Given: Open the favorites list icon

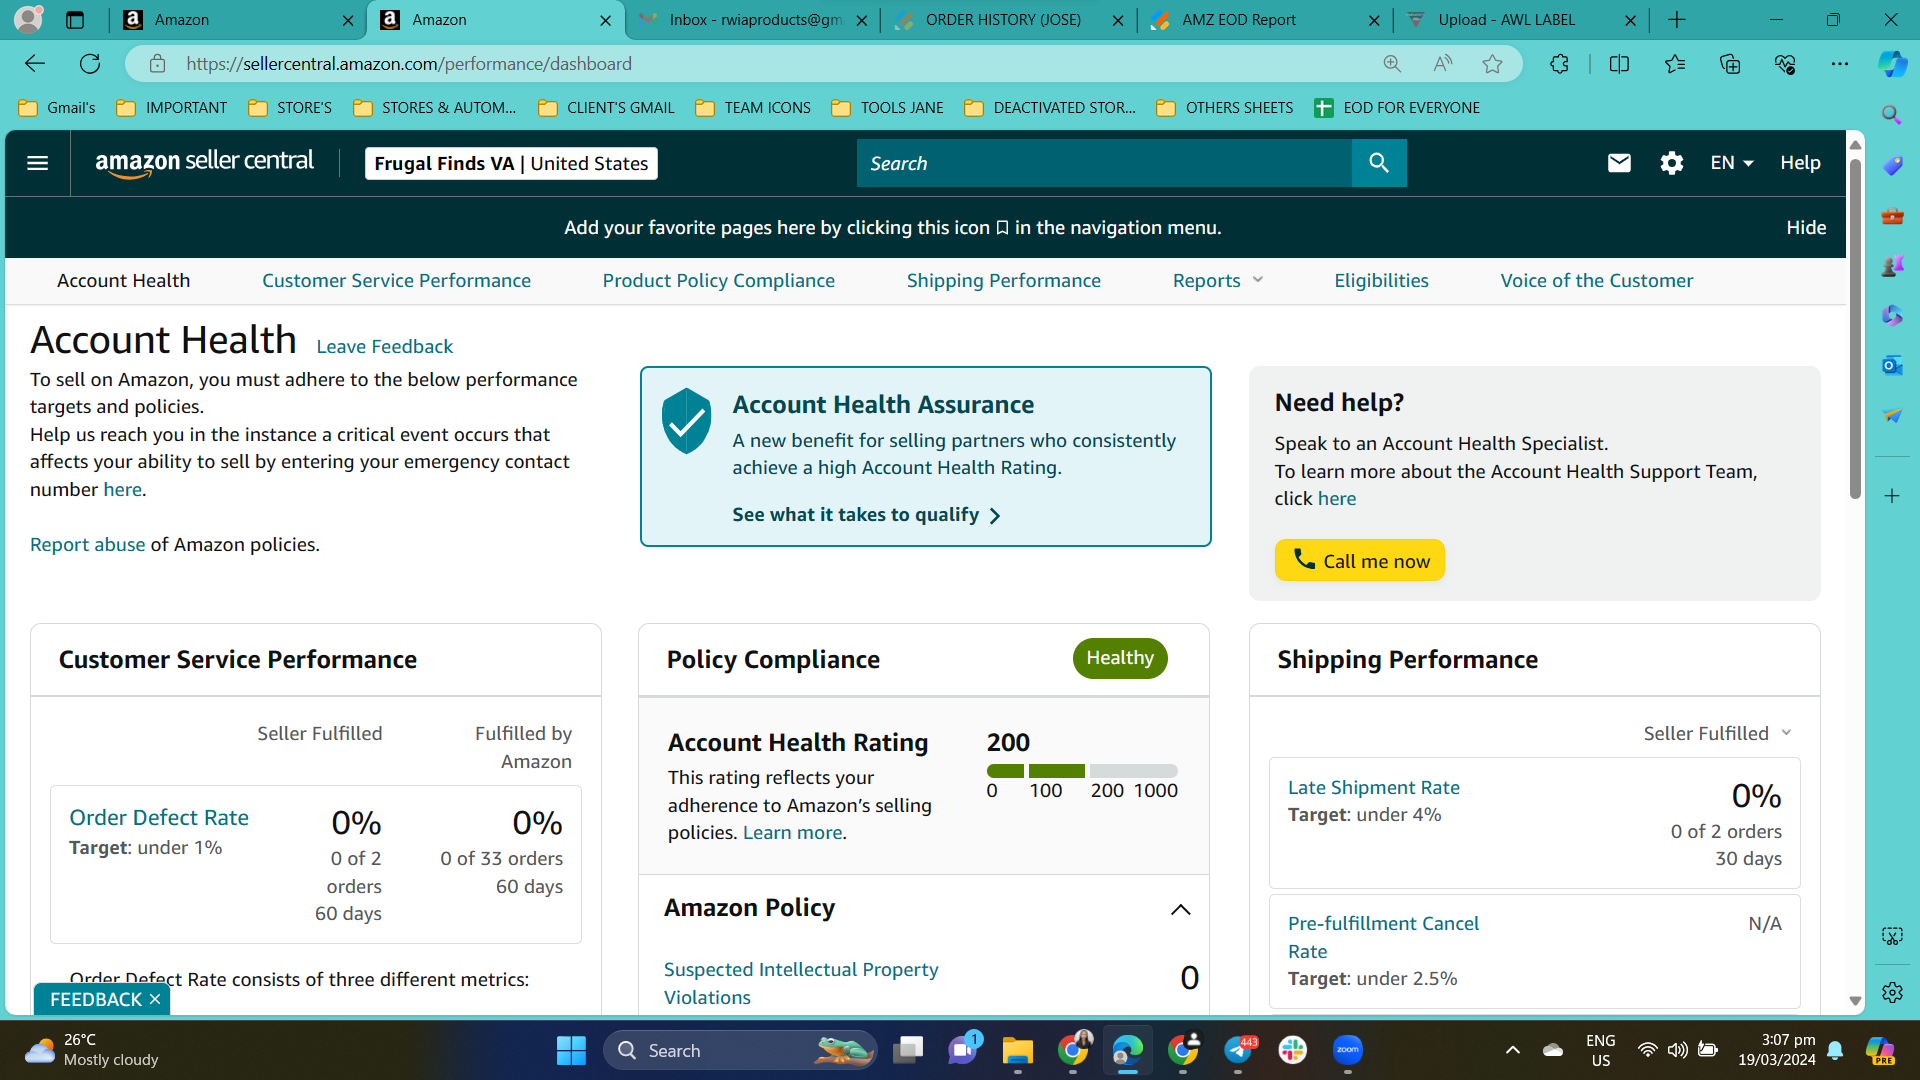Looking at the screenshot, I should (1675, 64).
